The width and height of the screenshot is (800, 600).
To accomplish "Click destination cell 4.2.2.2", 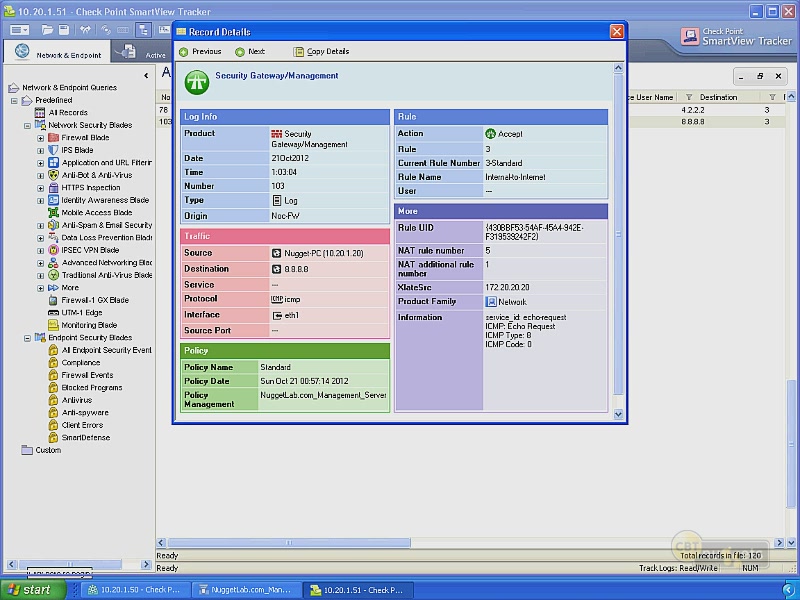I will 693,110.
